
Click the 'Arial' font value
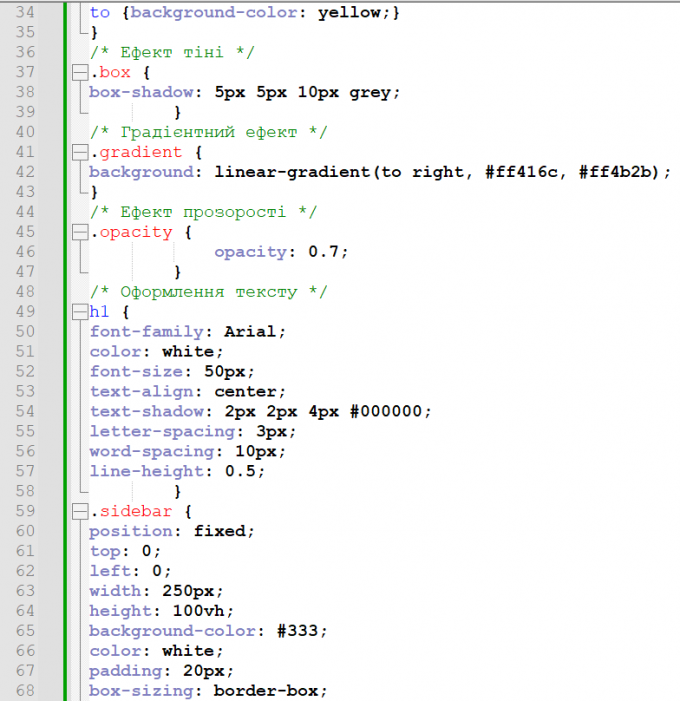click(250, 332)
